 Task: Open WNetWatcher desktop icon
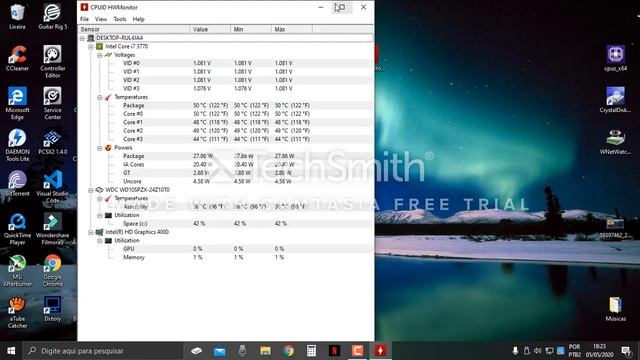pyautogui.click(x=616, y=142)
